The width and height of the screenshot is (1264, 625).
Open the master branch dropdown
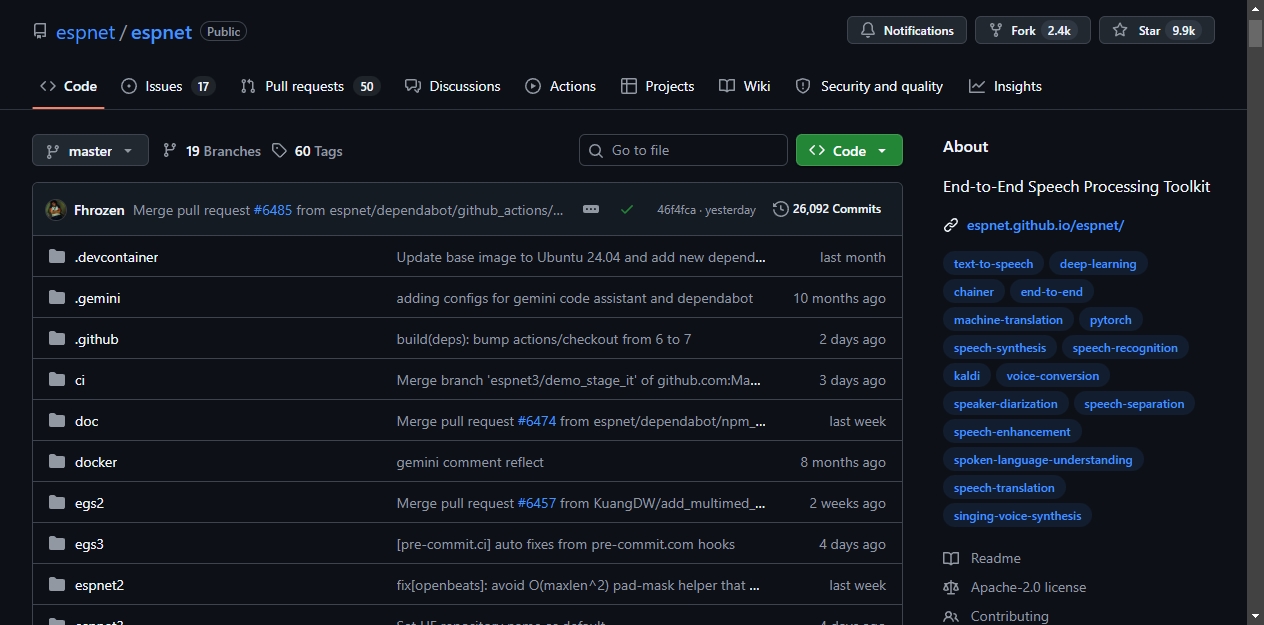pyautogui.click(x=90, y=150)
